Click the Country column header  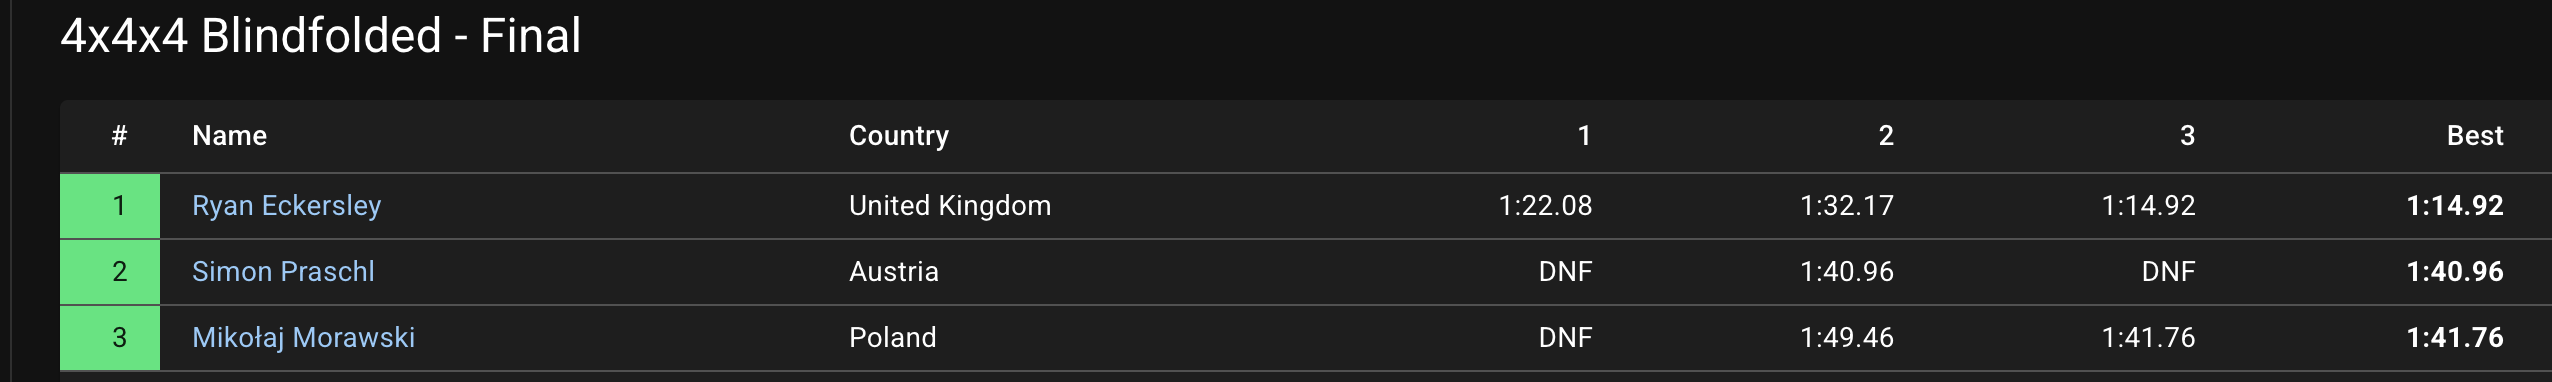point(898,136)
